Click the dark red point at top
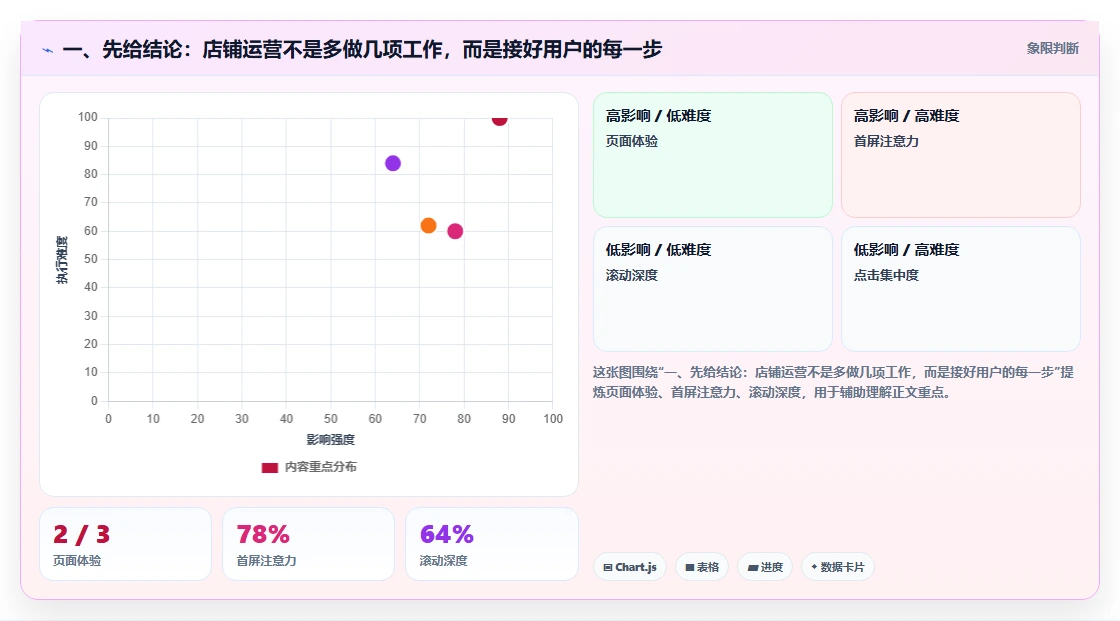 coord(499,119)
